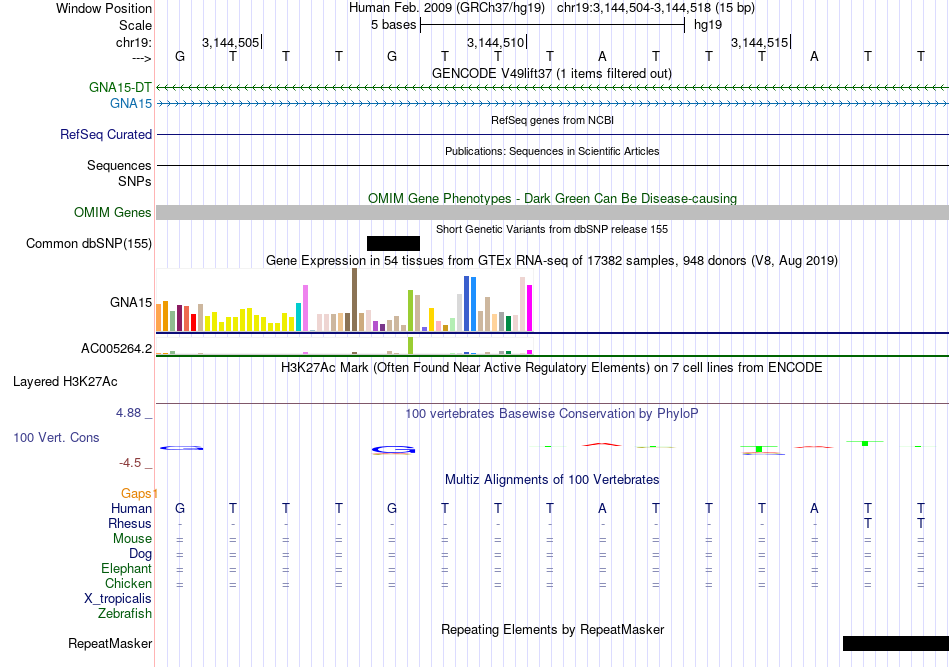Click the Mouse alignment row label

pyautogui.click(x=132, y=539)
